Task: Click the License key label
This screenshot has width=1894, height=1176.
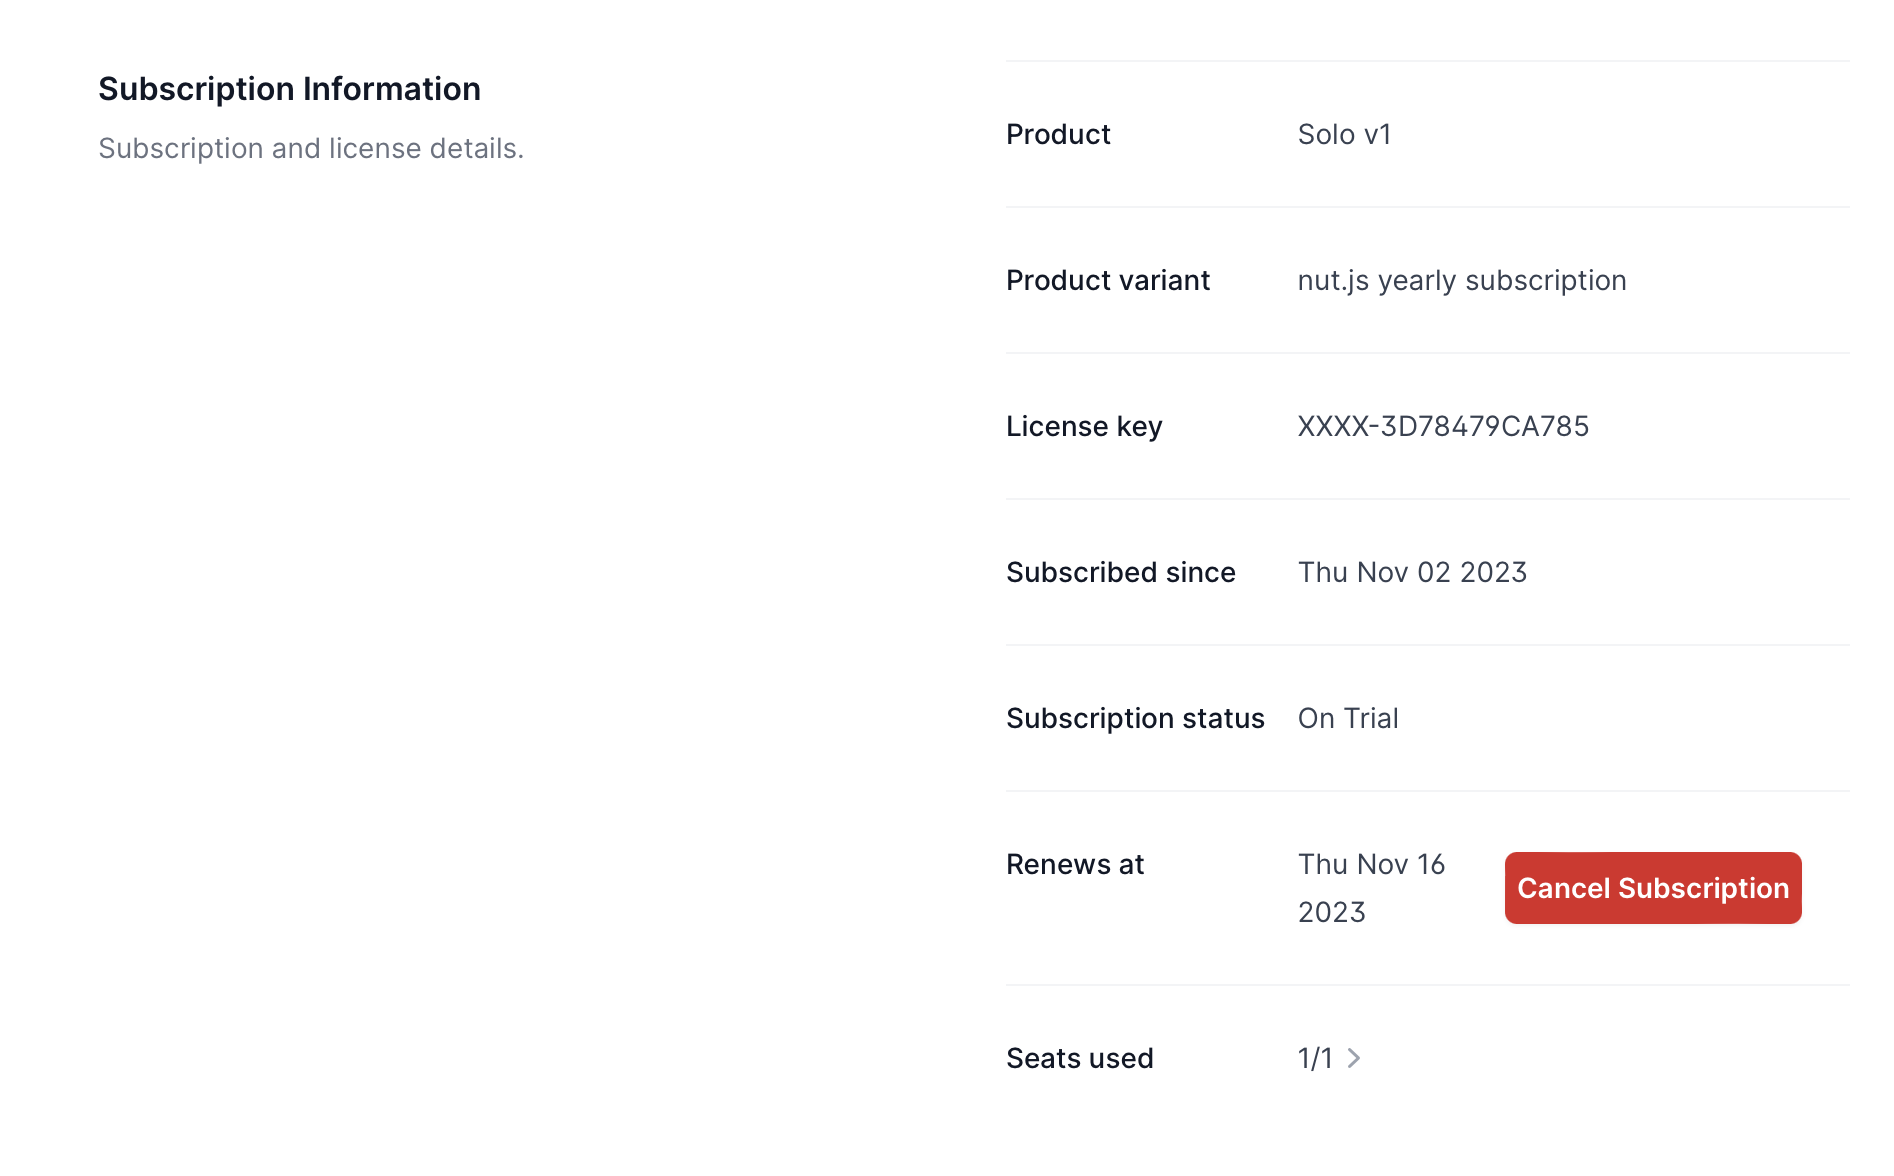Action: point(1084,427)
